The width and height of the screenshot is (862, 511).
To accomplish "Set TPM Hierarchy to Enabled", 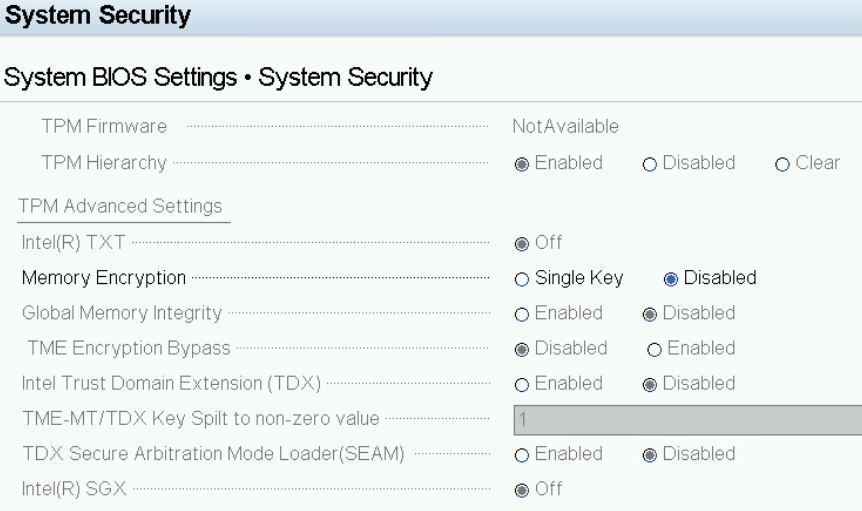I will pyautogui.click(x=522, y=164).
